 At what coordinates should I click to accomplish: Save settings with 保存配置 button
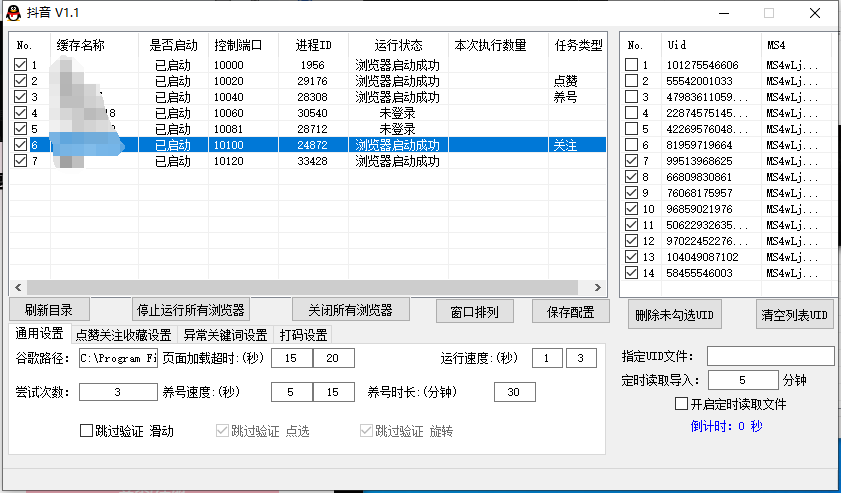click(x=570, y=311)
